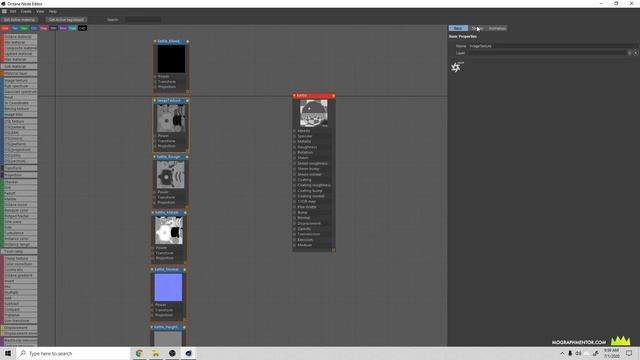Click the Medium input pin

pyautogui.click(x=294, y=245)
